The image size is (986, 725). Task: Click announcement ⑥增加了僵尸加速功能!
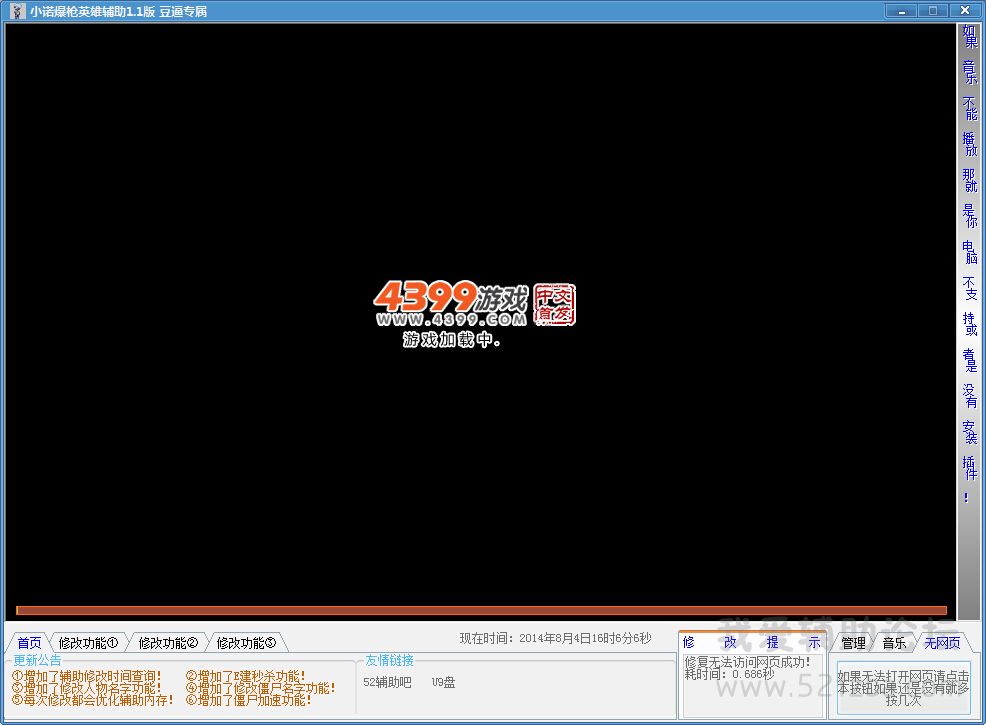(249, 699)
